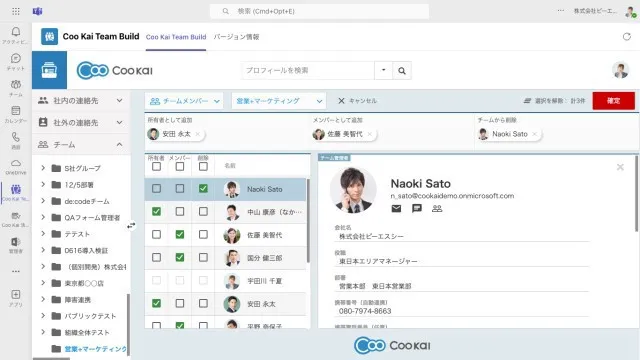Show more apps ellipsis in sidebar

[x=16, y=271]
